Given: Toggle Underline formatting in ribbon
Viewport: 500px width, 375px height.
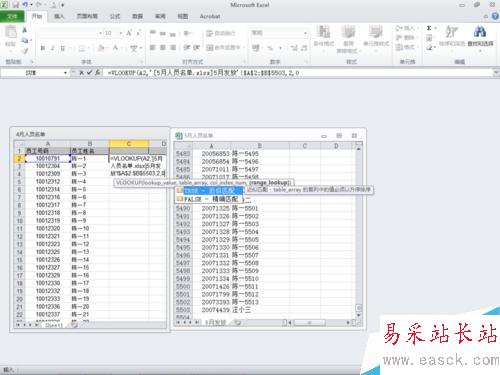Looking at the screenshot, I should point(62,48).
